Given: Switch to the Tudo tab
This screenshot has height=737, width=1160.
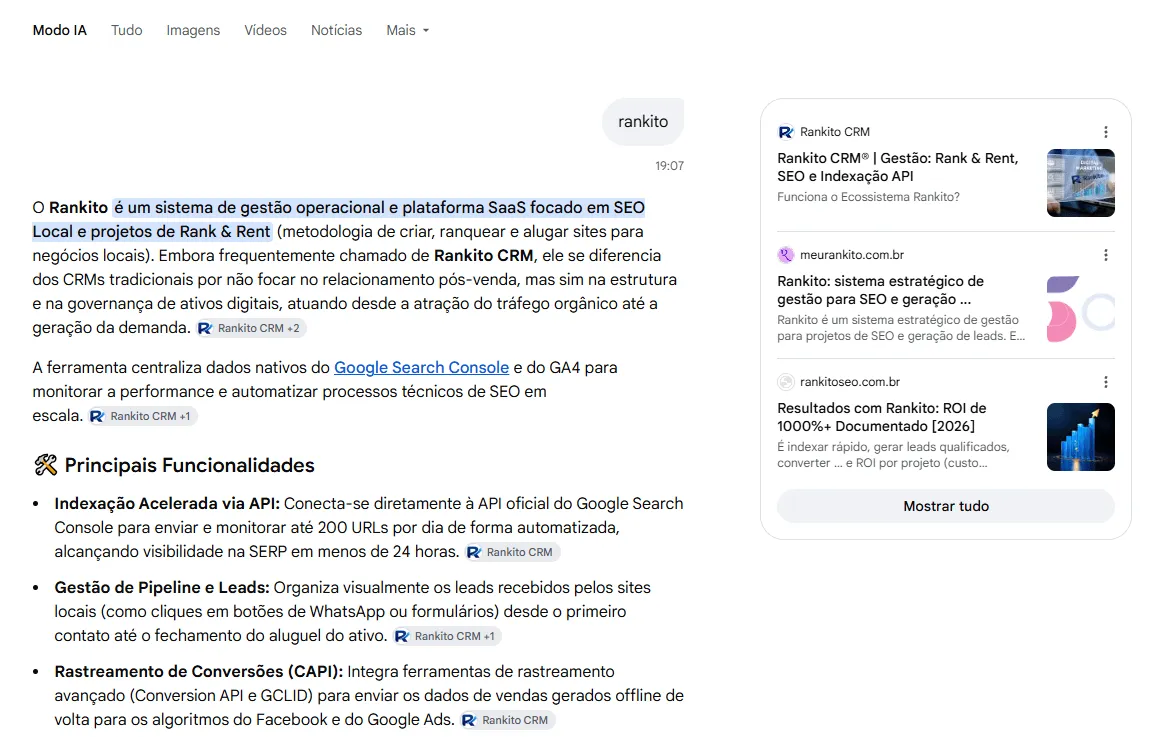Looking at the screenshot, I should pos(127,30).
